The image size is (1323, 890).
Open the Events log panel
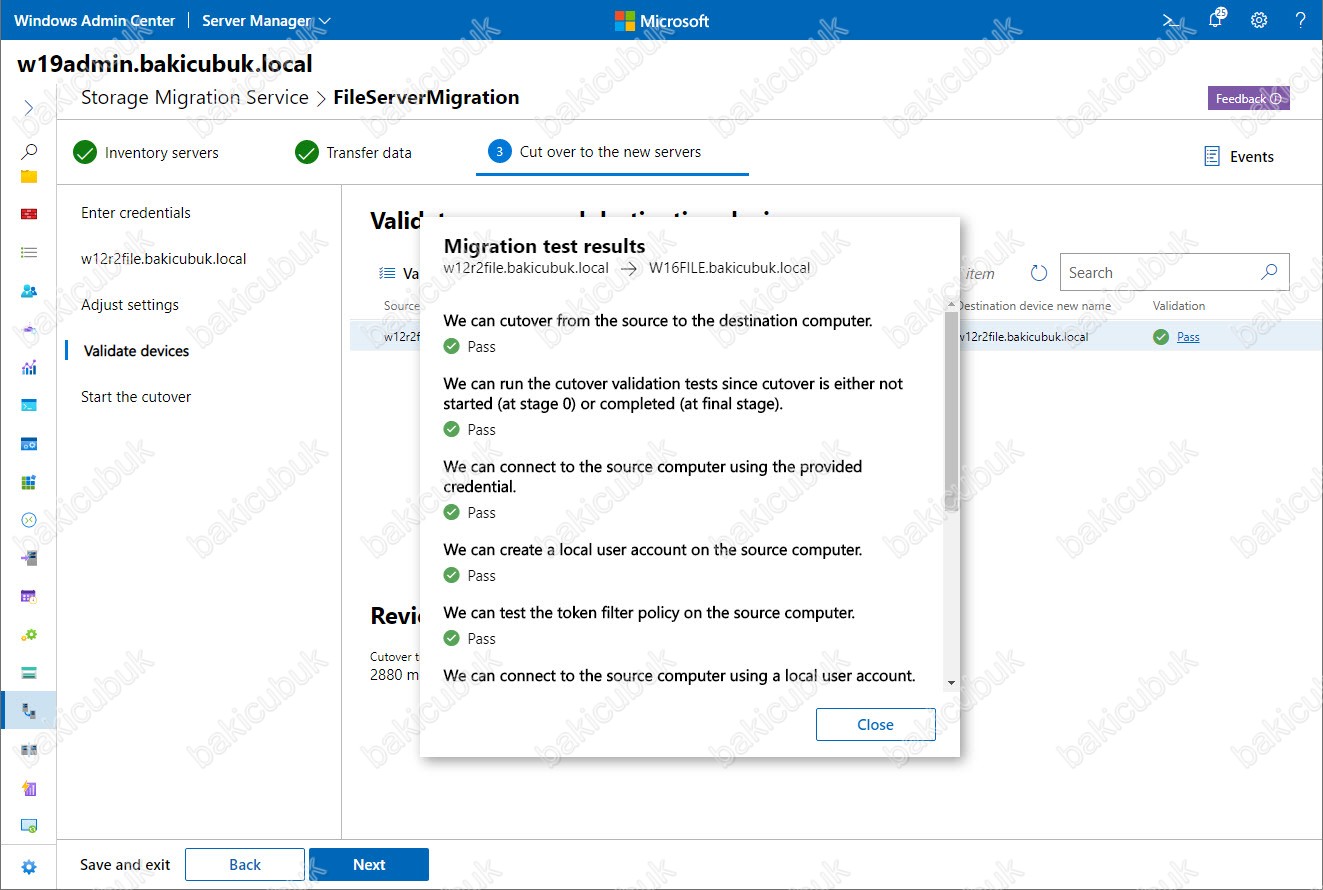point(1239,156)
